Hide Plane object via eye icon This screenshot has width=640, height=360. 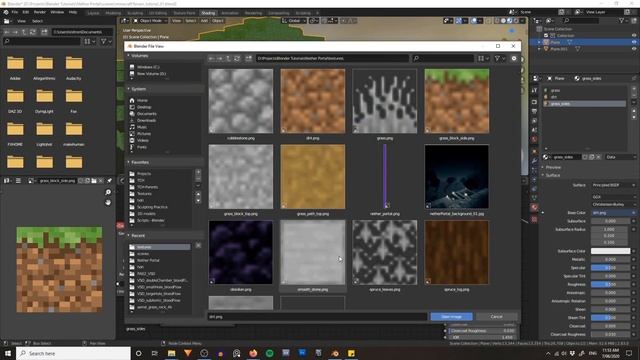634,42
